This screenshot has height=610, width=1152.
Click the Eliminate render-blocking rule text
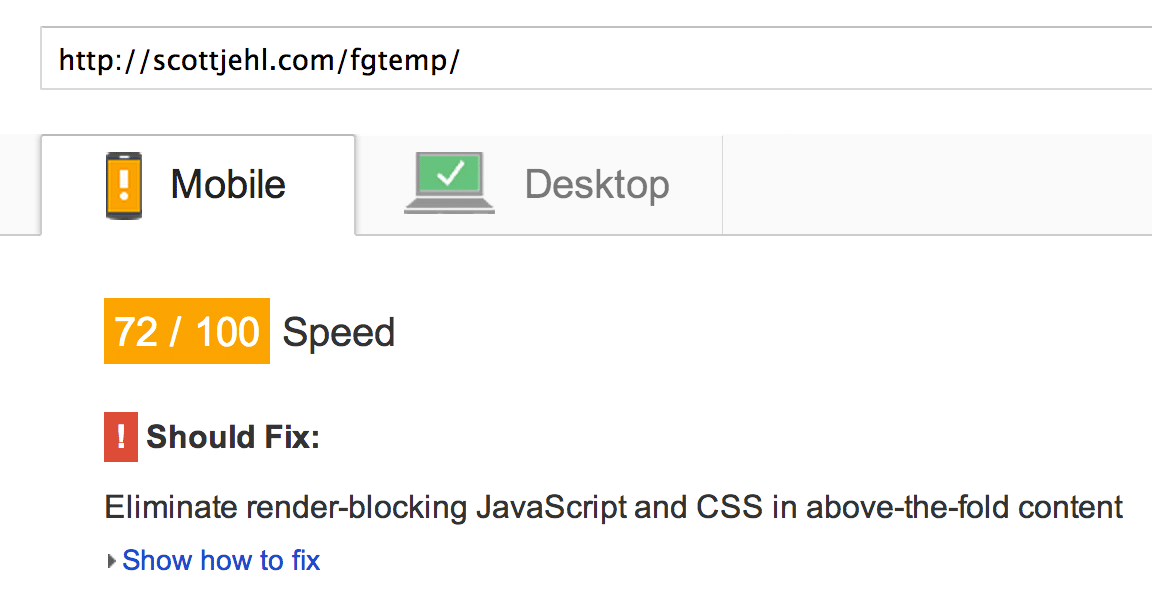[x=613, y=508]
